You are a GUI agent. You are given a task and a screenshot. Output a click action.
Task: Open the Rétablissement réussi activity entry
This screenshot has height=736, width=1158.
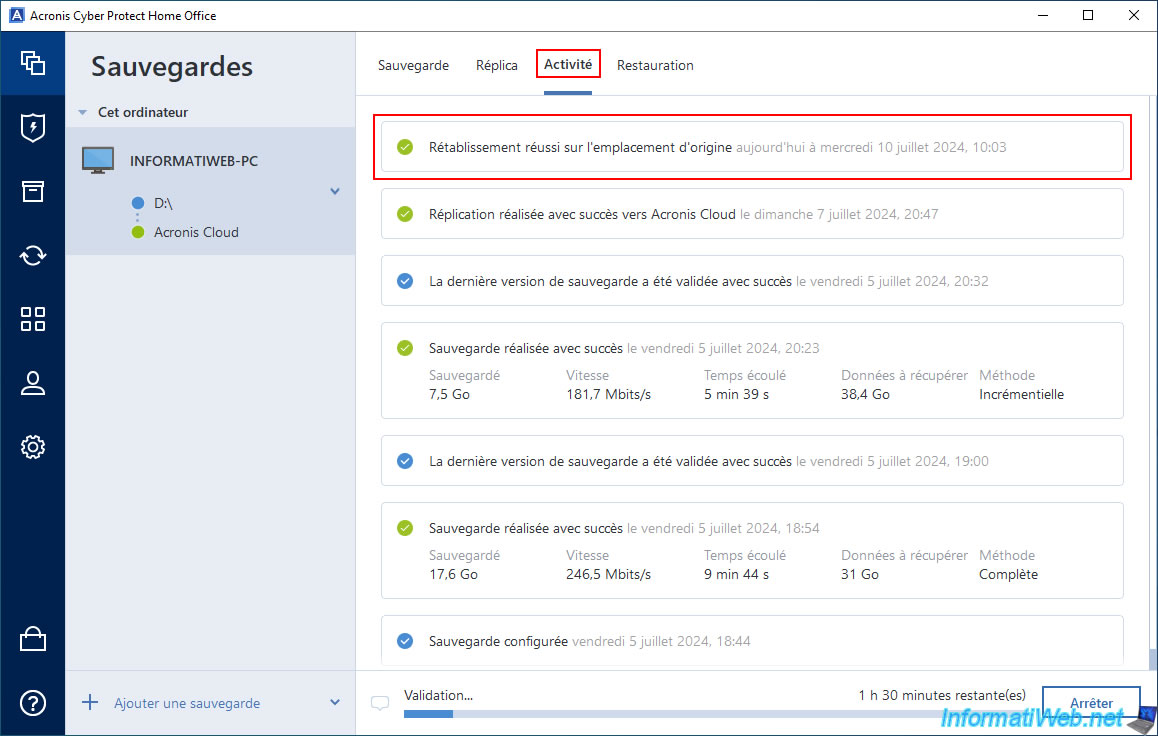pos(752,147)
